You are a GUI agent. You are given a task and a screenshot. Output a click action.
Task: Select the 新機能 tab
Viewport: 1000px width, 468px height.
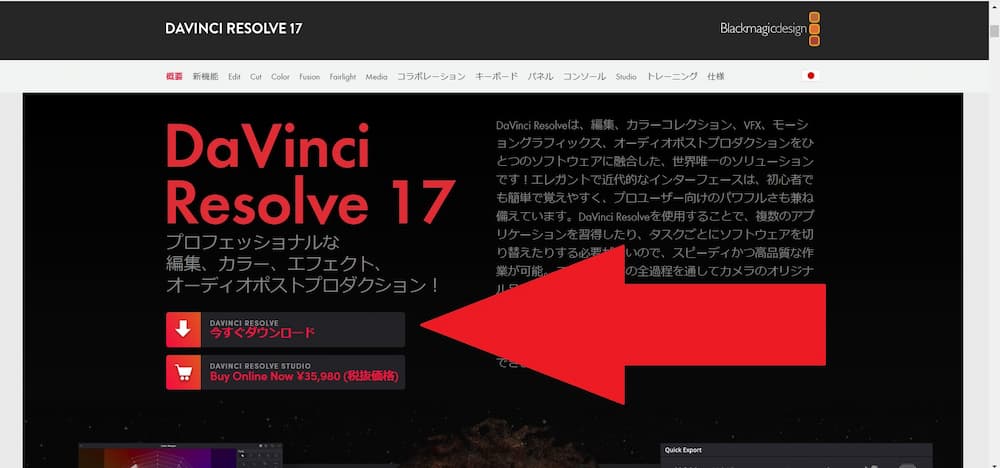pos(205,77)
